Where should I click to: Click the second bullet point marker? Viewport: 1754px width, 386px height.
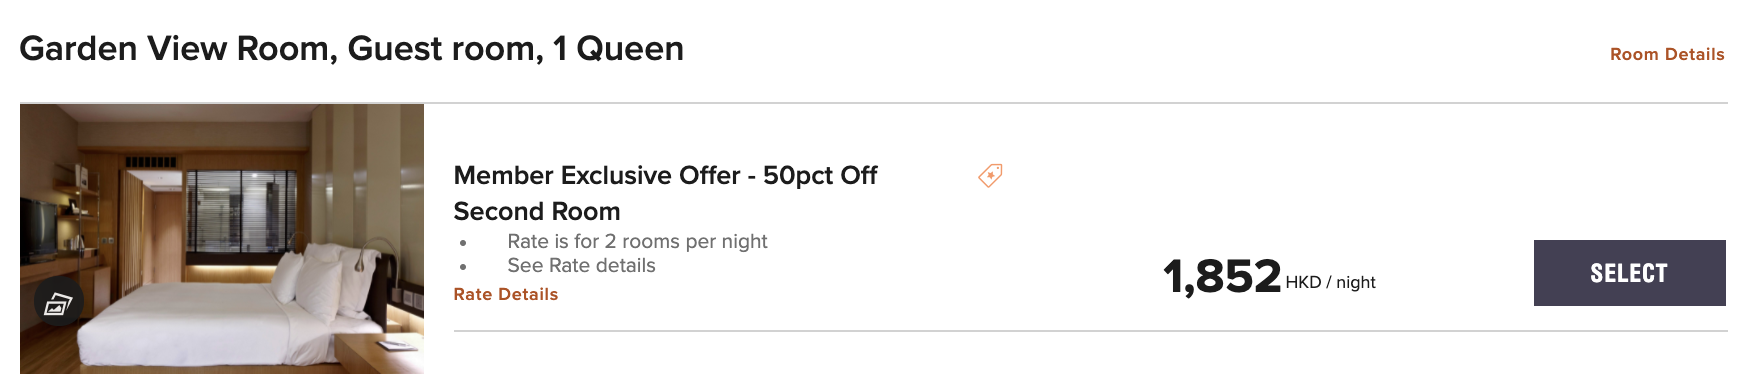[463, 267]
